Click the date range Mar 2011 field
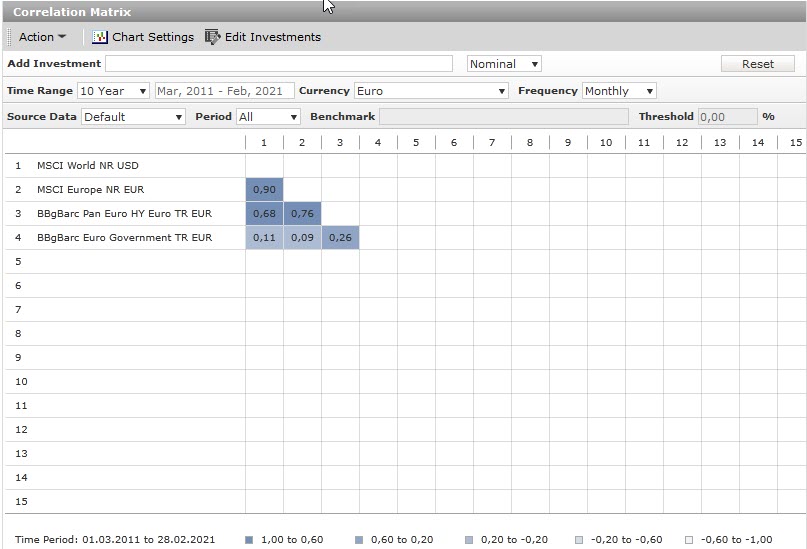The image size is (807, 549). [x=224, y=91]
